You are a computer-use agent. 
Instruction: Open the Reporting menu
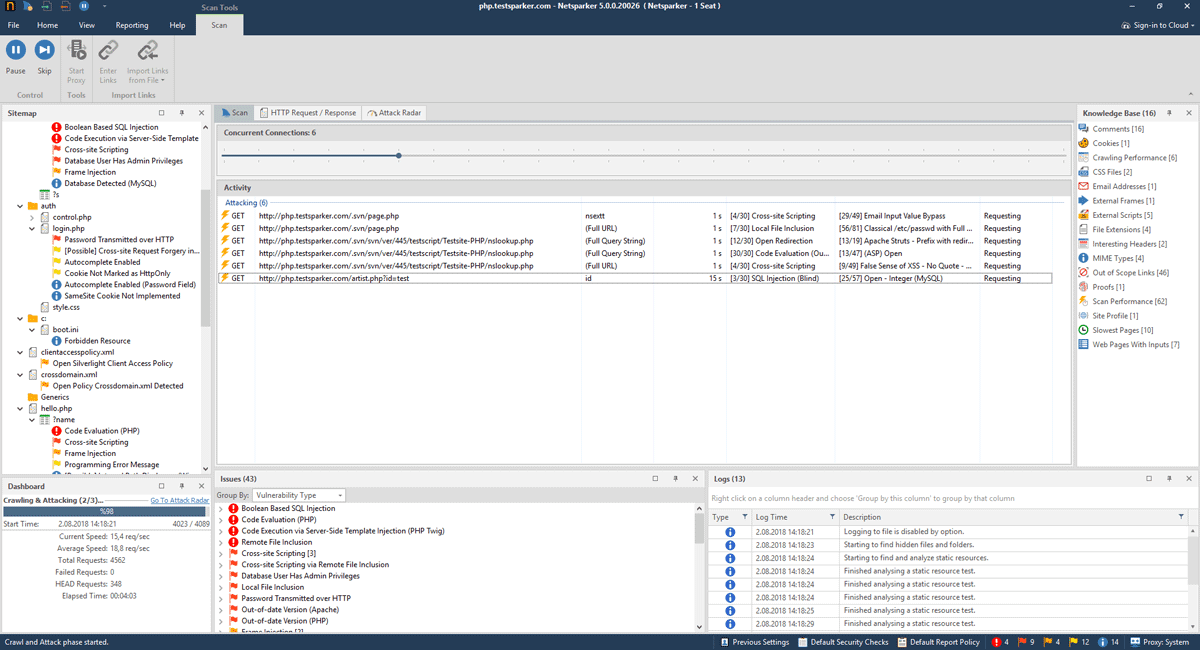pos(134,26)
